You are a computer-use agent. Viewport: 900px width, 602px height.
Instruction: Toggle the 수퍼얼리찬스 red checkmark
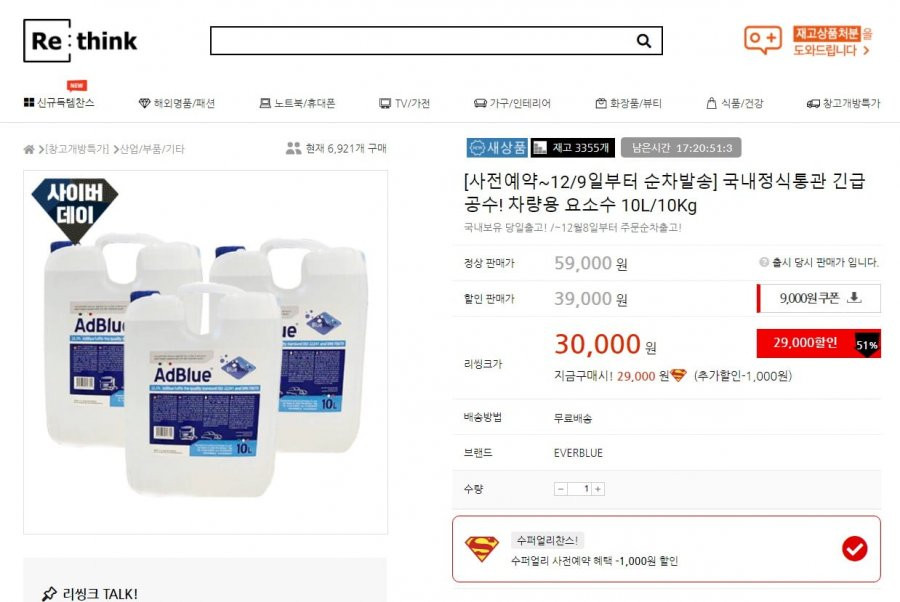coord(854,549)
